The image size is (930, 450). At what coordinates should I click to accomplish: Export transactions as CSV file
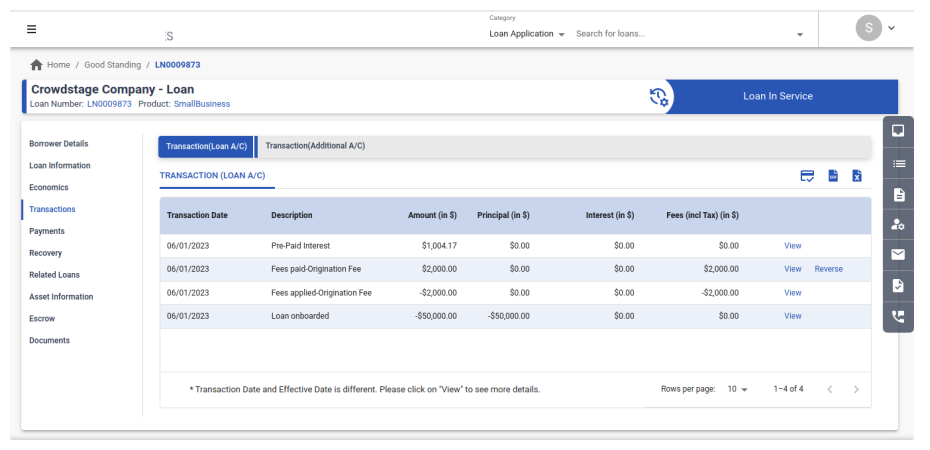point(833,176)
